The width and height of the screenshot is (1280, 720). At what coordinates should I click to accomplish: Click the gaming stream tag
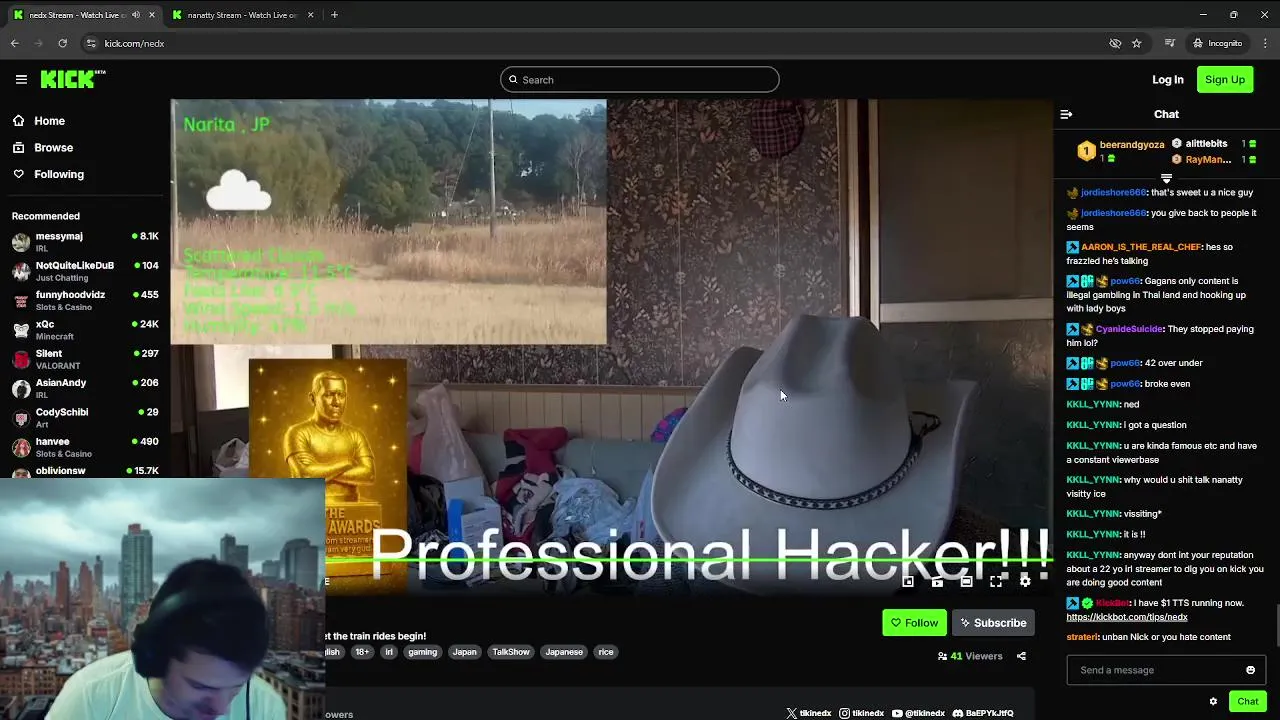[x=422, y=652]
